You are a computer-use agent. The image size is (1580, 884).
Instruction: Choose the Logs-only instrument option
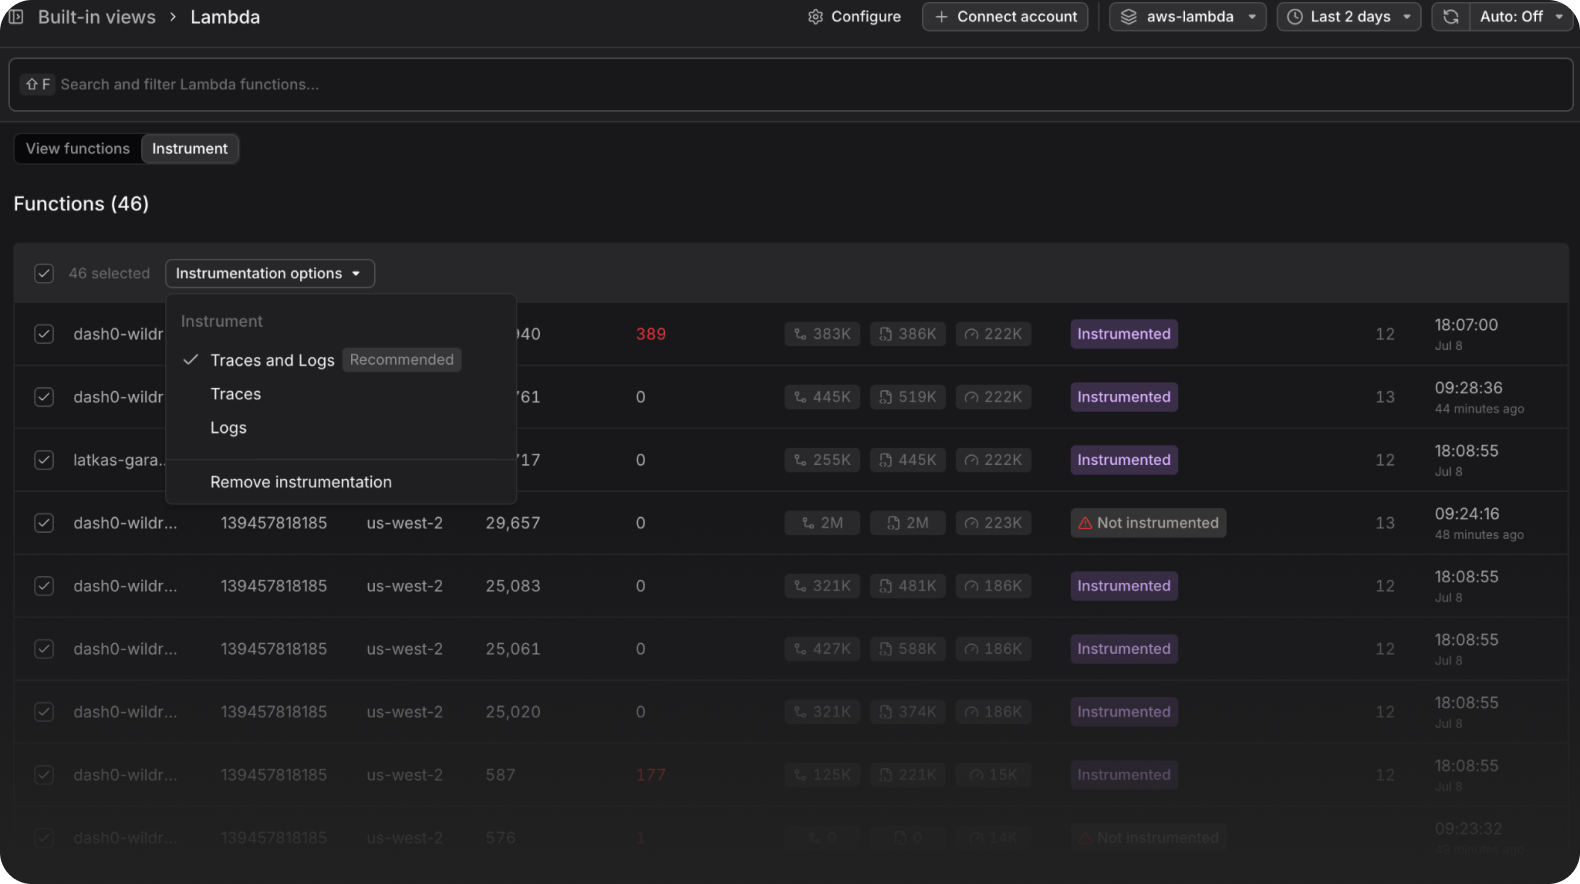point(341,428)
